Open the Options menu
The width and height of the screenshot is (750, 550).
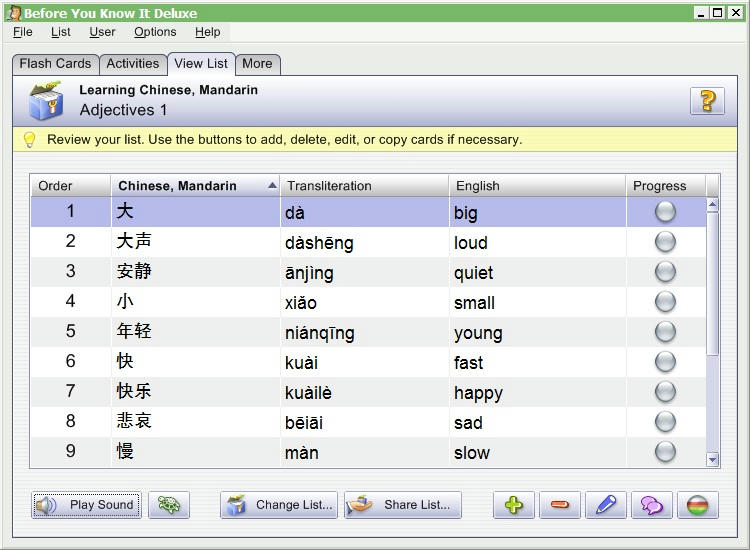pyautogui.click(x=155, y=32)
